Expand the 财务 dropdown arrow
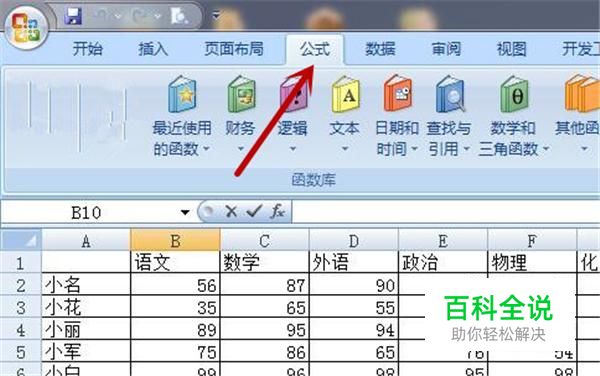The image size is (600, 376). tap(241, 148)
